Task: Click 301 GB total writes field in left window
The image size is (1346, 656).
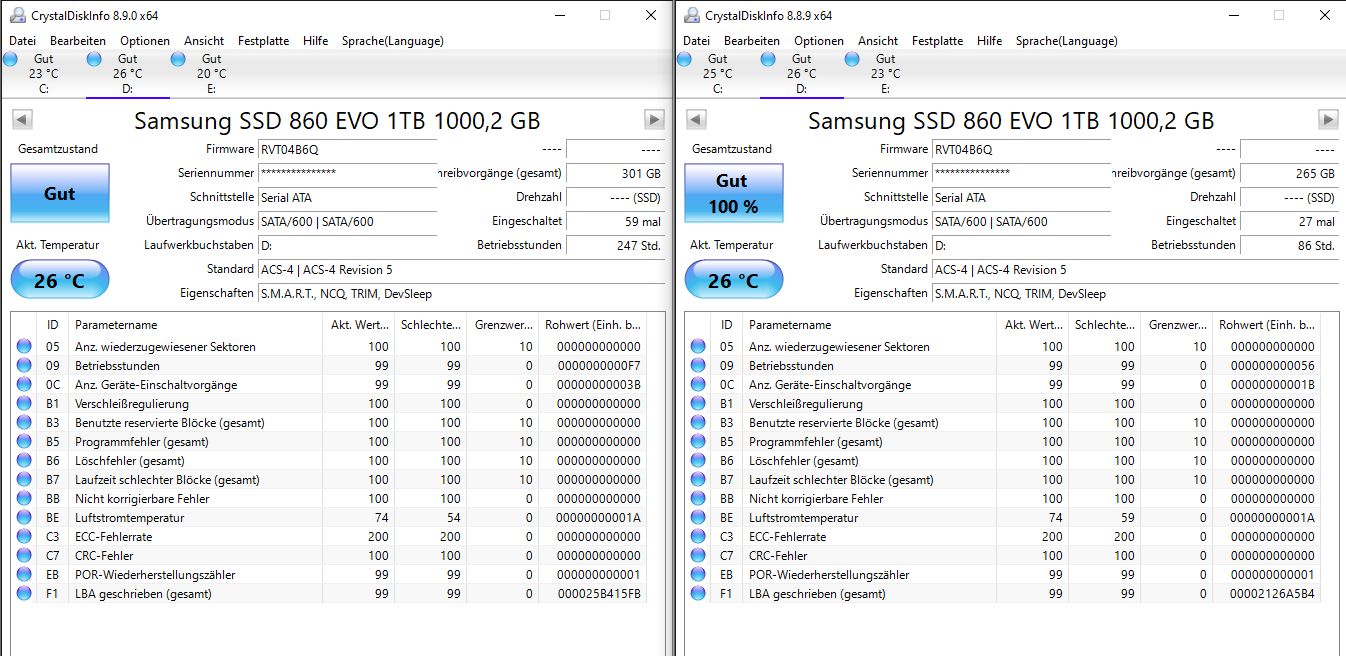Action: (615, 173)
